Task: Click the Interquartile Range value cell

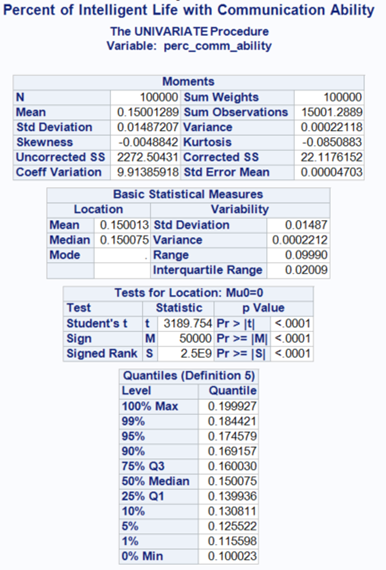Action: [x=298, y=270]
